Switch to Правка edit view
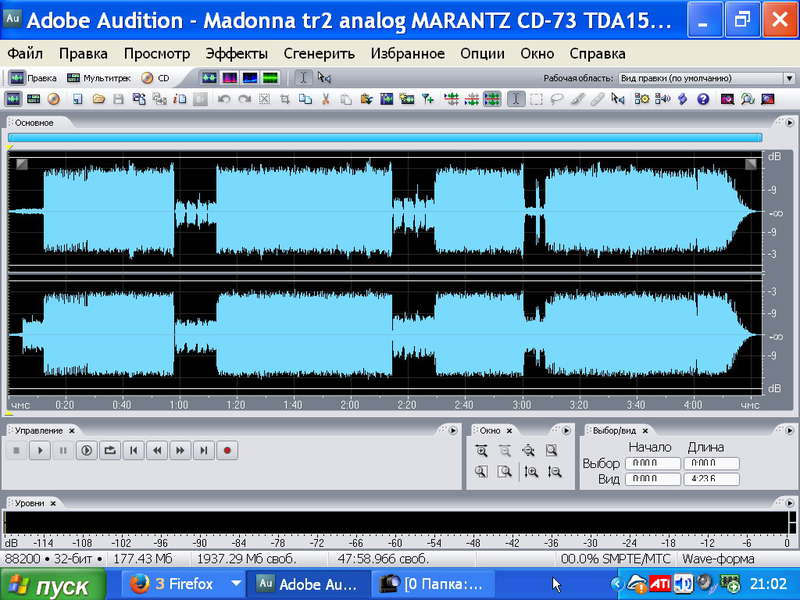This screenshot has width=800, height=600. (x=33, y=78)
